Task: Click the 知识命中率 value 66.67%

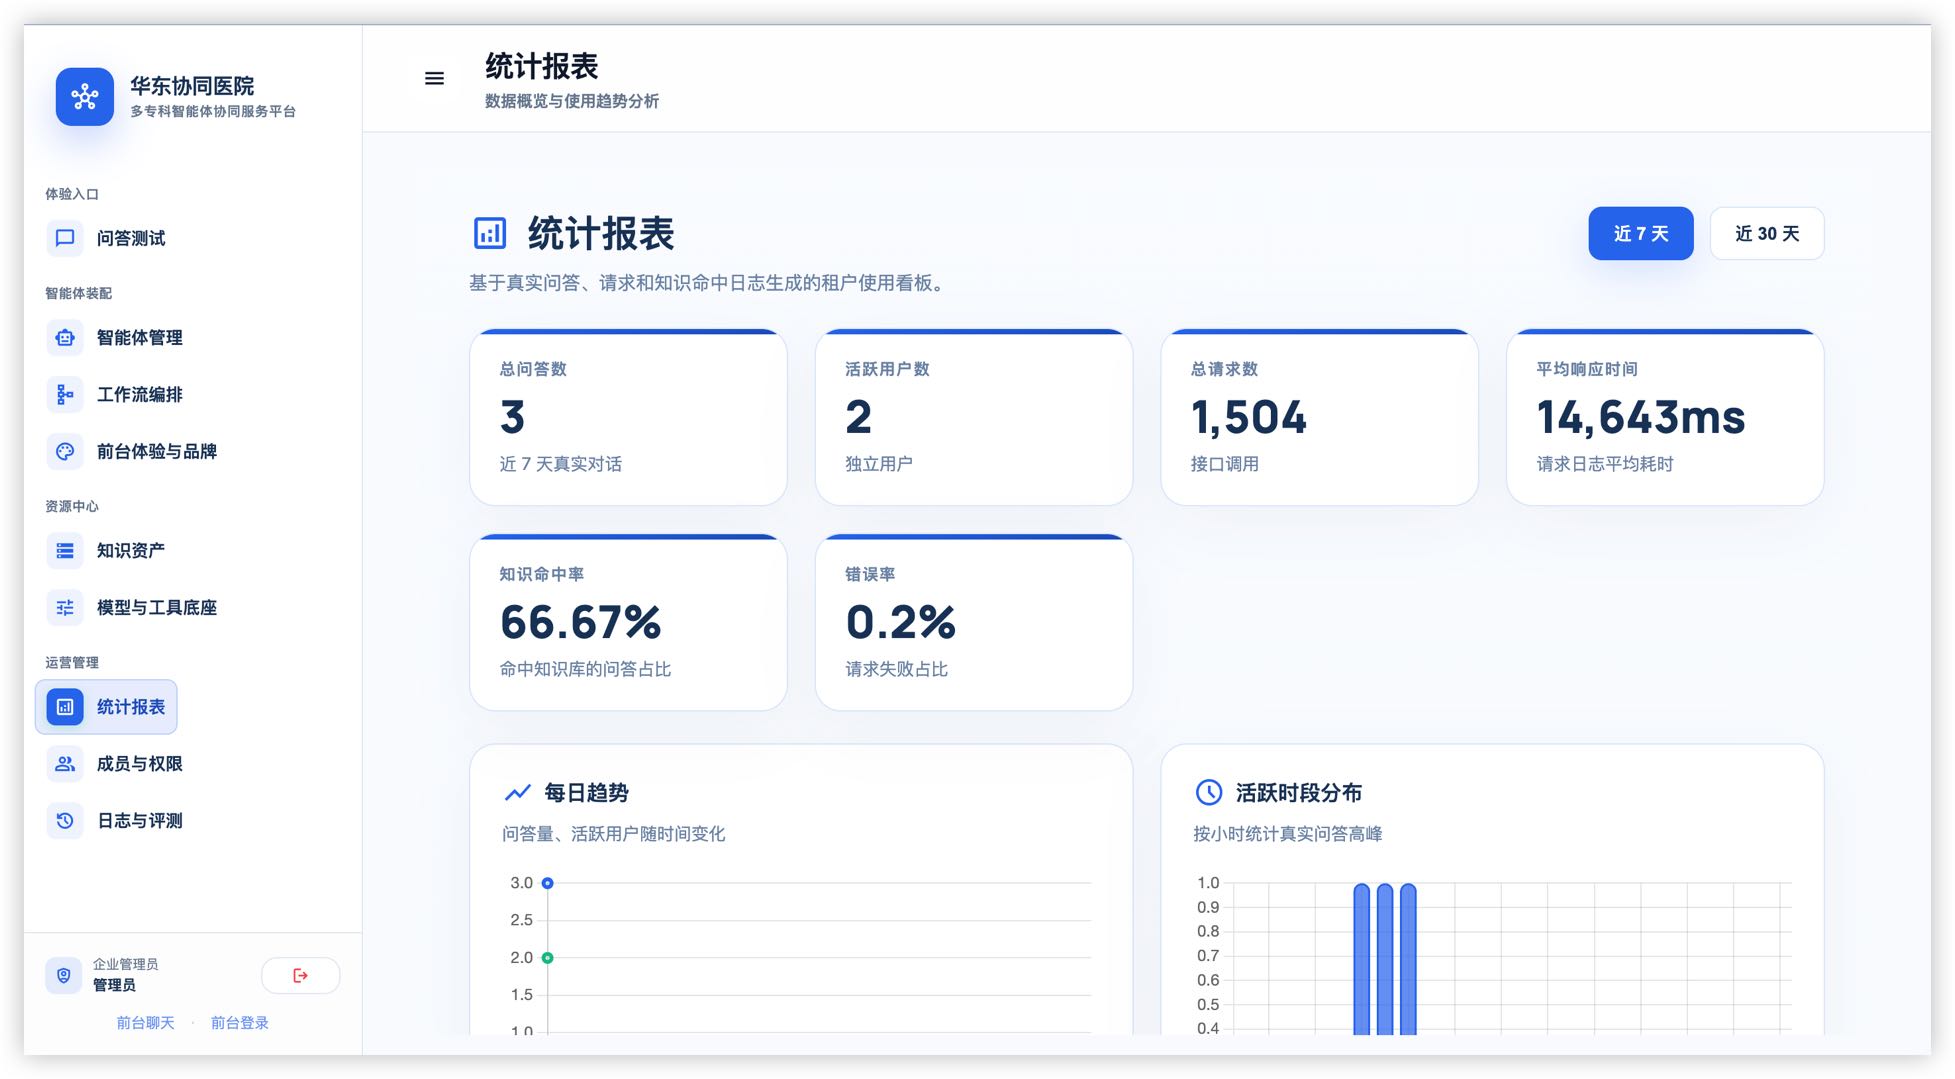Action: tap(581, 623)
